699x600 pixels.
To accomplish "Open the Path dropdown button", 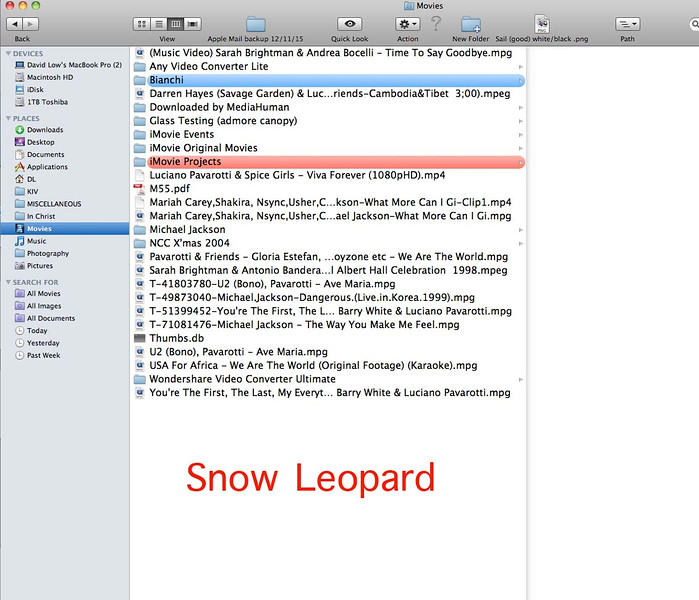I will (x=627, y=24).
